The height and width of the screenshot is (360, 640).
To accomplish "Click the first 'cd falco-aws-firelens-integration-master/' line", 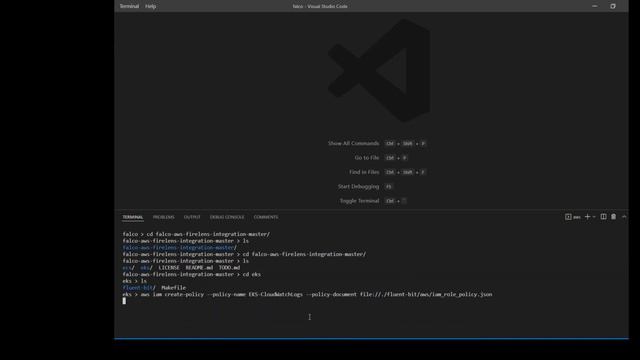I will click(196, 234).
